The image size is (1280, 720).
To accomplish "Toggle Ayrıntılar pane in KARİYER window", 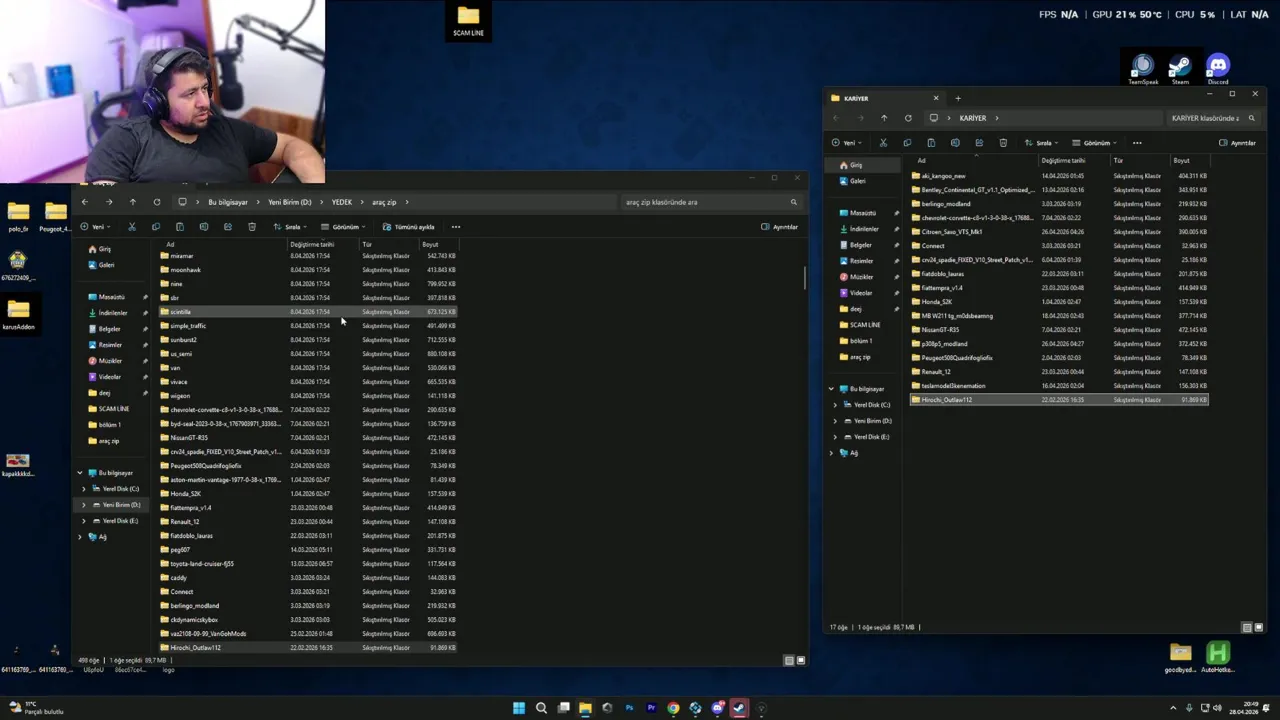I will (1238, 143).
